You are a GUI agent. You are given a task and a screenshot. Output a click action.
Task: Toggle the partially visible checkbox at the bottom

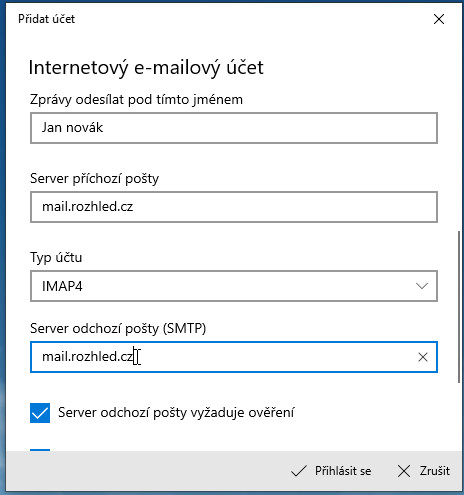click(x=40, y=450)
